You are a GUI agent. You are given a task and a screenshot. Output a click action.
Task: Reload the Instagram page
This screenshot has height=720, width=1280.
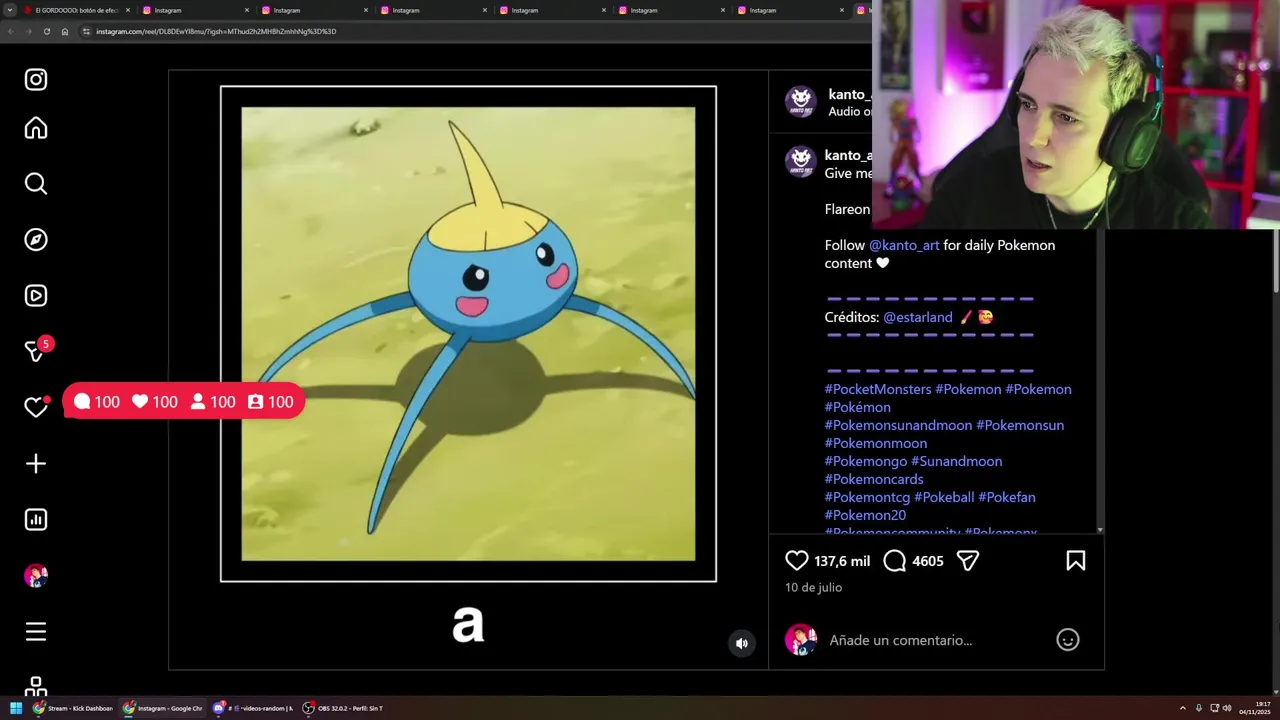click(x=46, y=31)
